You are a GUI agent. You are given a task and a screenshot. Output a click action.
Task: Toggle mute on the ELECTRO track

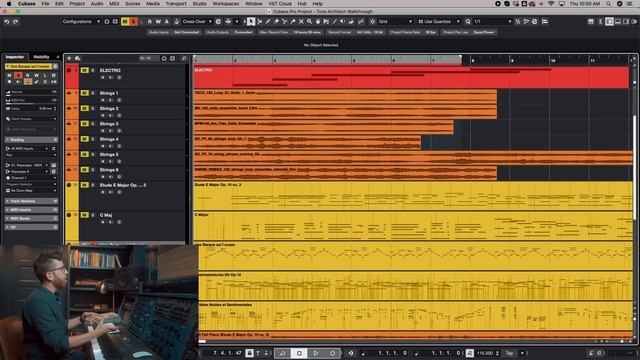pos(84,70)
